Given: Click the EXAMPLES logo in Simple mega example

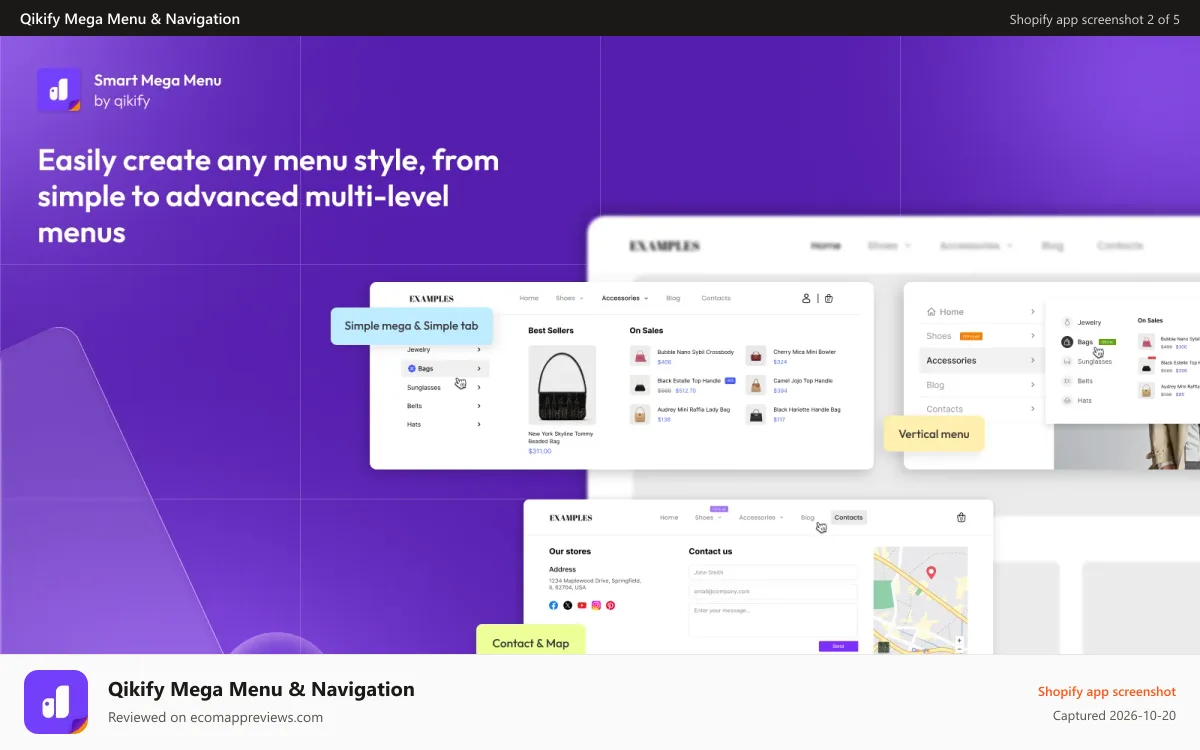Looking at the screenshot, I should coord(431,298).
